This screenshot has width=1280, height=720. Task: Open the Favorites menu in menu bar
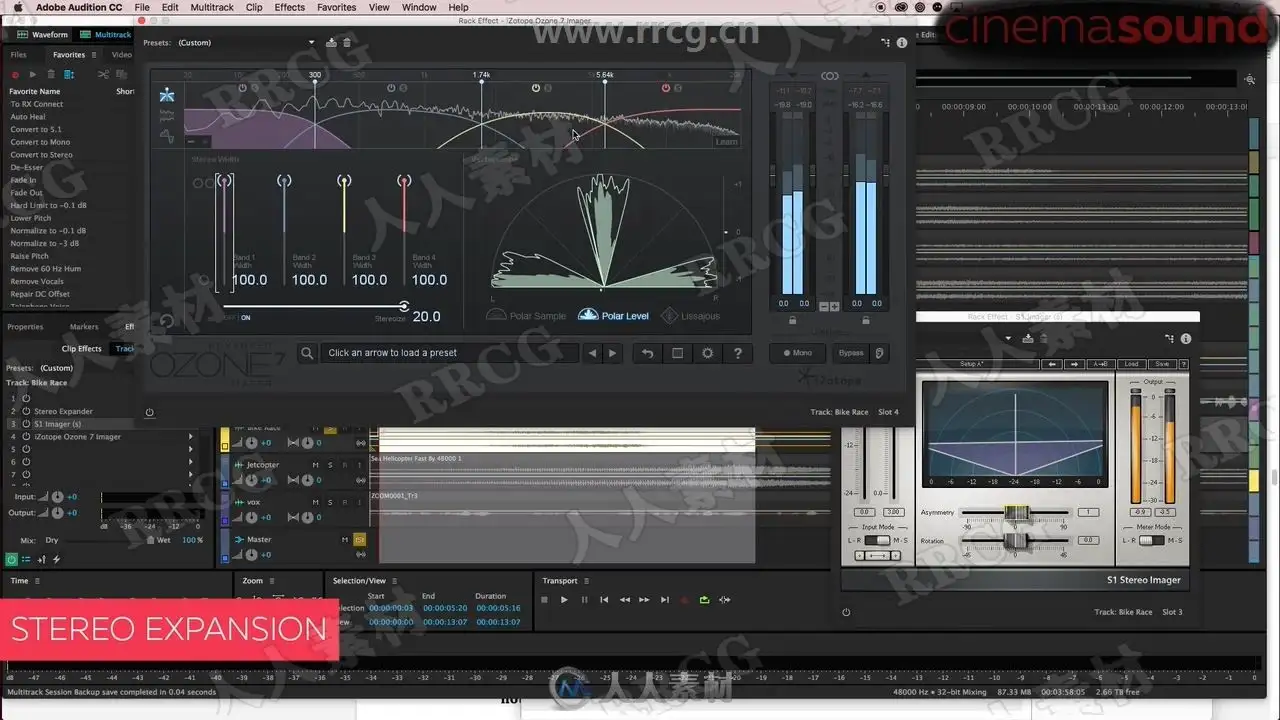[x=337, y=7]
